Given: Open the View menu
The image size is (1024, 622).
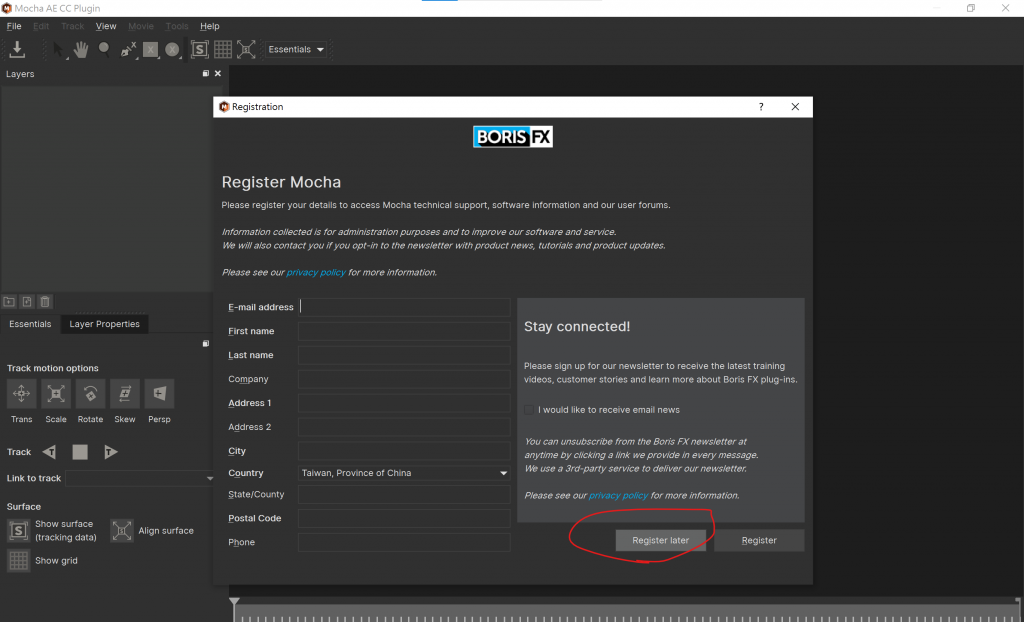Looking at the screenshot, I should (106, 26).
